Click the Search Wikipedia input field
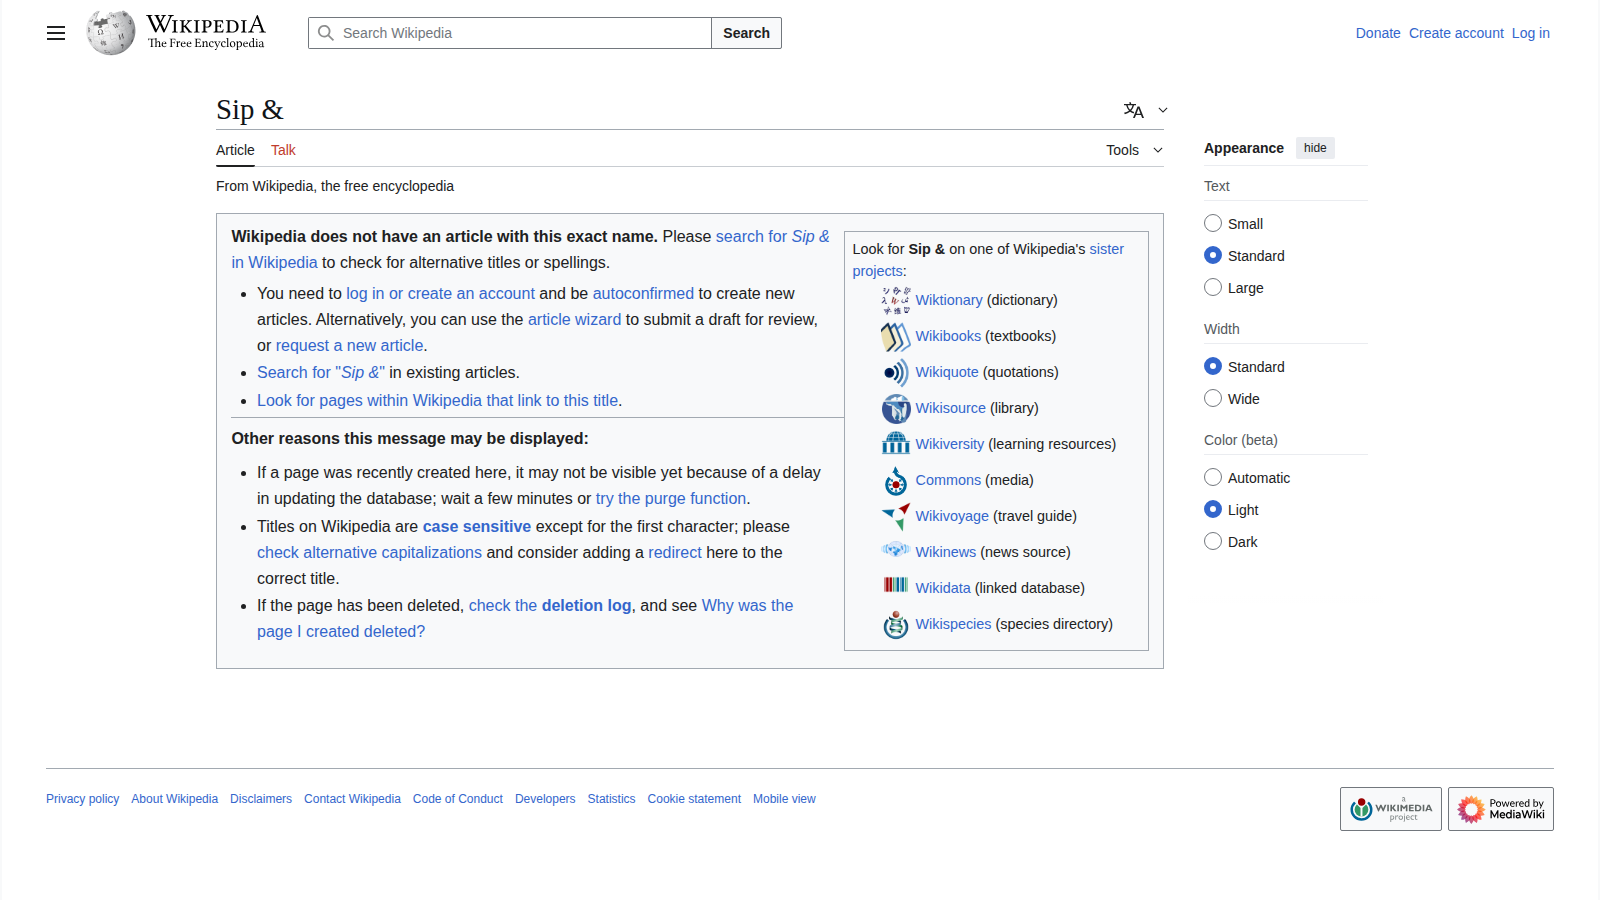This screenshot has width=1600, height=900. tap(520, 33)
